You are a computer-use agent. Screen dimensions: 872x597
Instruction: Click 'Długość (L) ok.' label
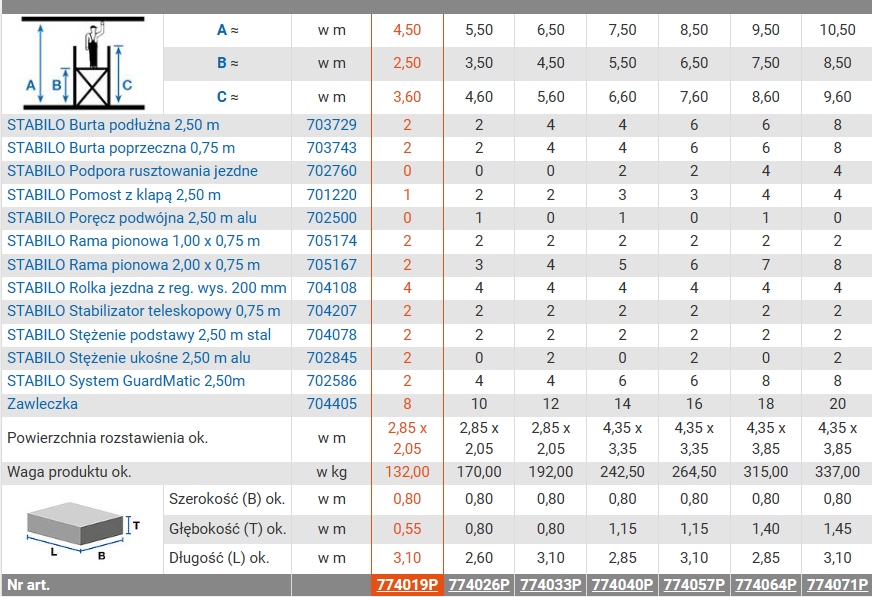pyautogui.click(x=219, y=558)
